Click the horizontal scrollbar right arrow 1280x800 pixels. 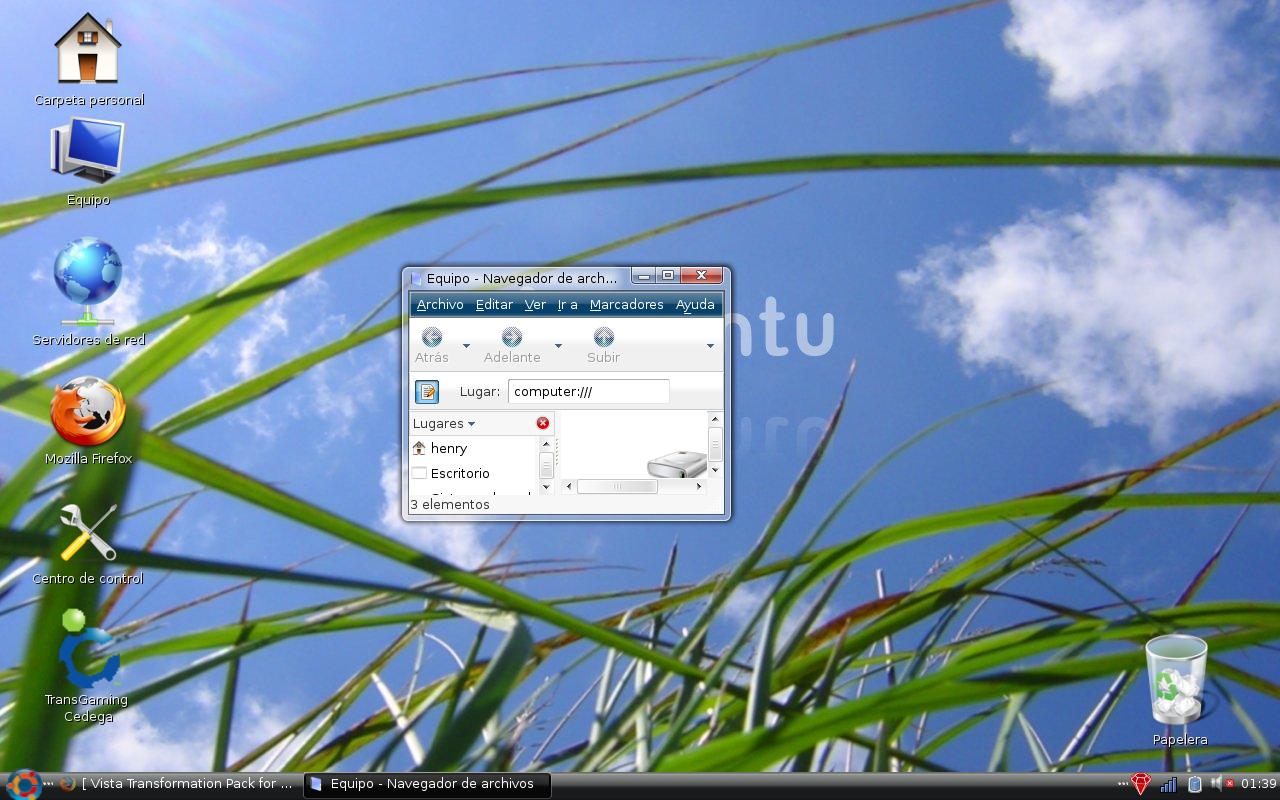click(x=699, y=486)
